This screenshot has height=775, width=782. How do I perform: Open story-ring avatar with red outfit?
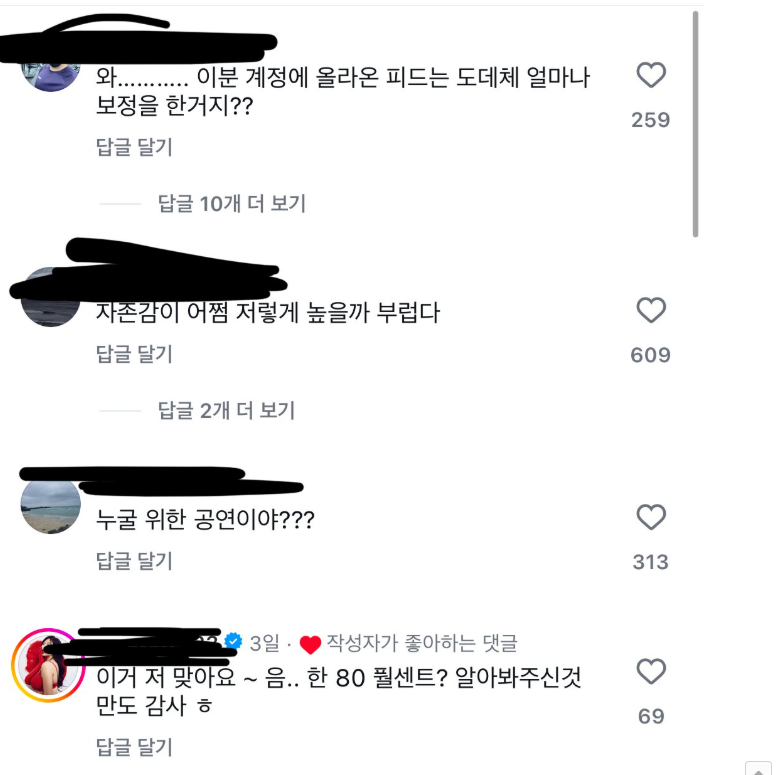(48, 665)
